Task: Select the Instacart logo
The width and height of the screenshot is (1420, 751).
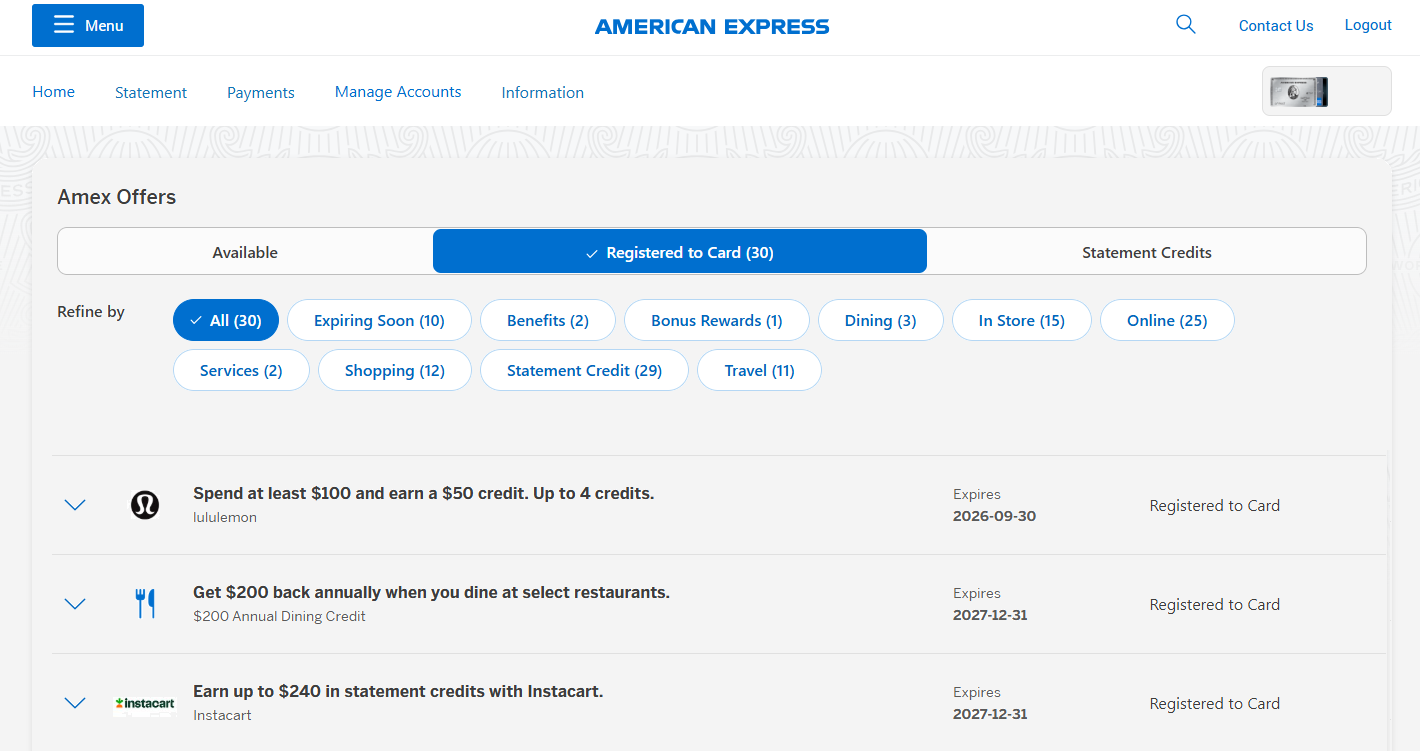Action: (x=143, y=703)
